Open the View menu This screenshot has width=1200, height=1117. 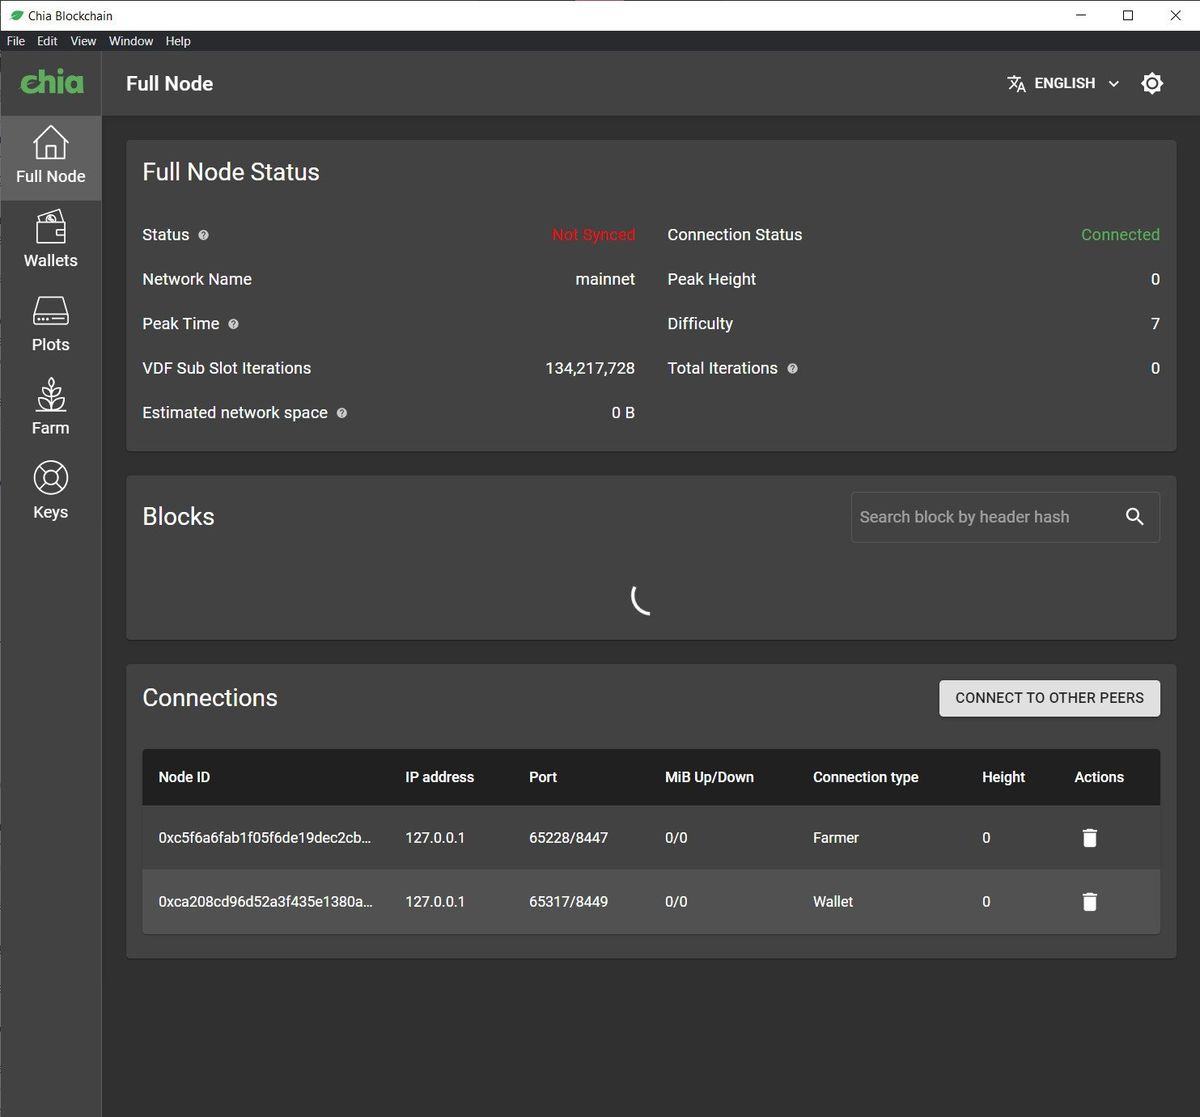pos(83,41)
